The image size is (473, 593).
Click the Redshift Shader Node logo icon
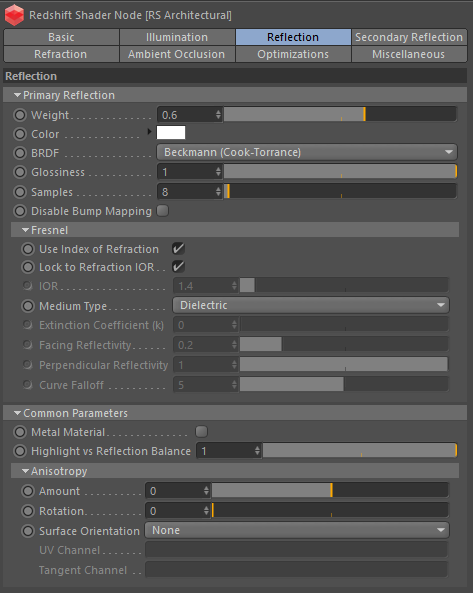pos(14,15)
